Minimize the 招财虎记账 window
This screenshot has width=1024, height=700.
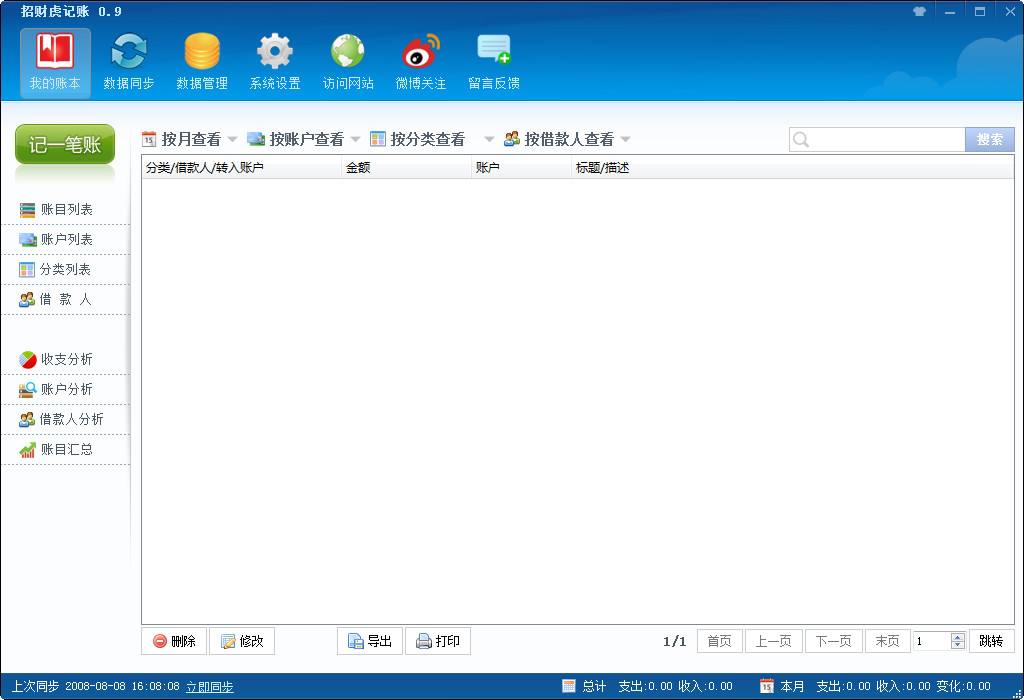point(950,12)
